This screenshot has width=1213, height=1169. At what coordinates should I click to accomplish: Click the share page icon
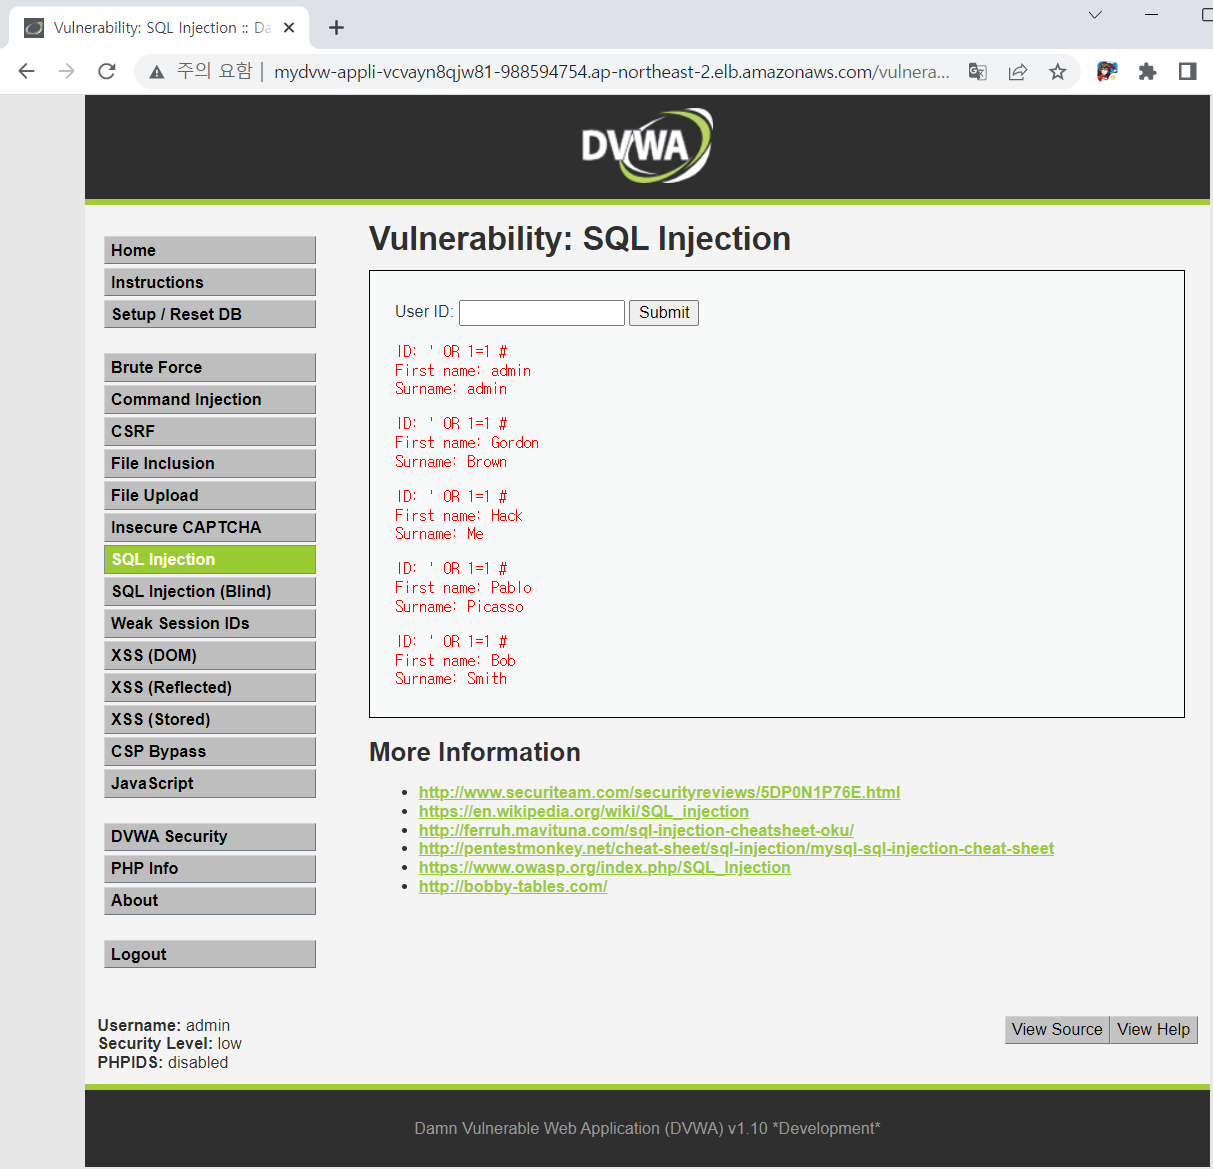(x=1018, y=71)
